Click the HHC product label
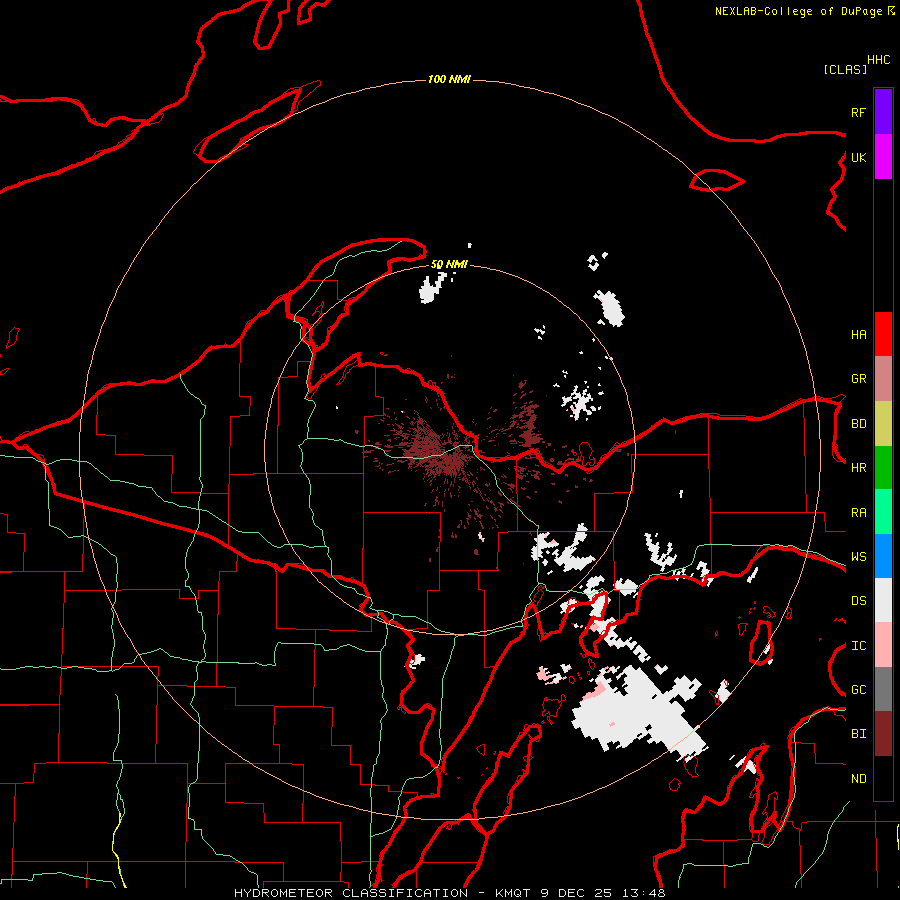900x900 pixels. (879, 60)
